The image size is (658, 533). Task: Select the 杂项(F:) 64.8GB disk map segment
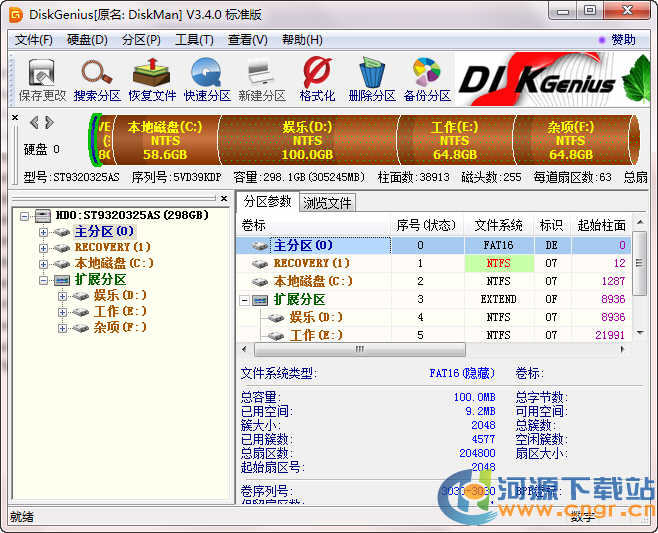tap(571, 140)
